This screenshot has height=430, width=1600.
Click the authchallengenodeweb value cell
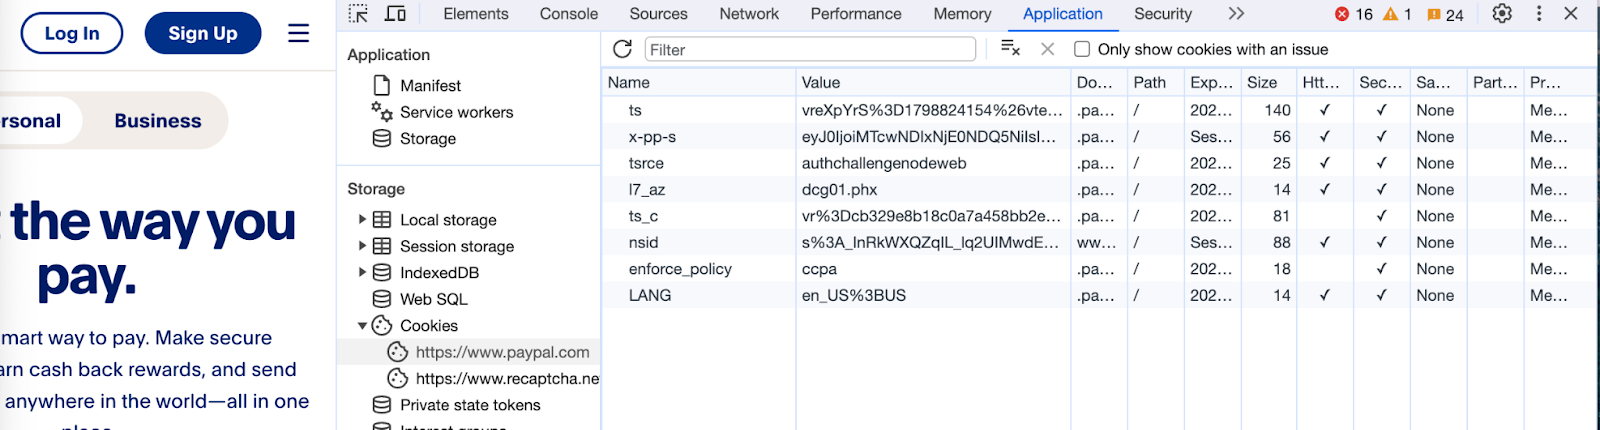point(933,163)
